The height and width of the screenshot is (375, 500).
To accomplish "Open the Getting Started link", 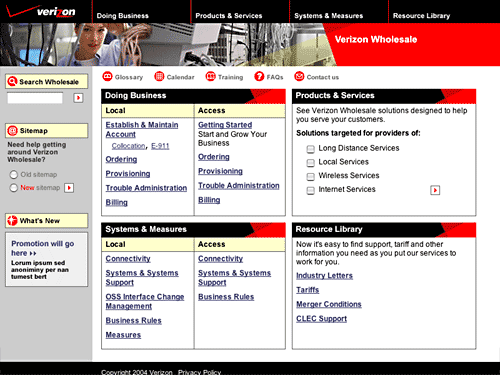I will coord(225,125).
